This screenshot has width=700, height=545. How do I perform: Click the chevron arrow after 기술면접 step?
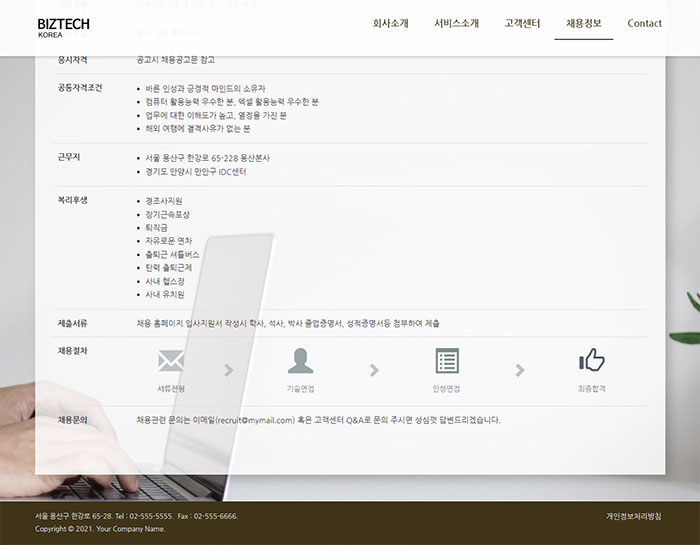pyautogui.click(x=374, y=370)
